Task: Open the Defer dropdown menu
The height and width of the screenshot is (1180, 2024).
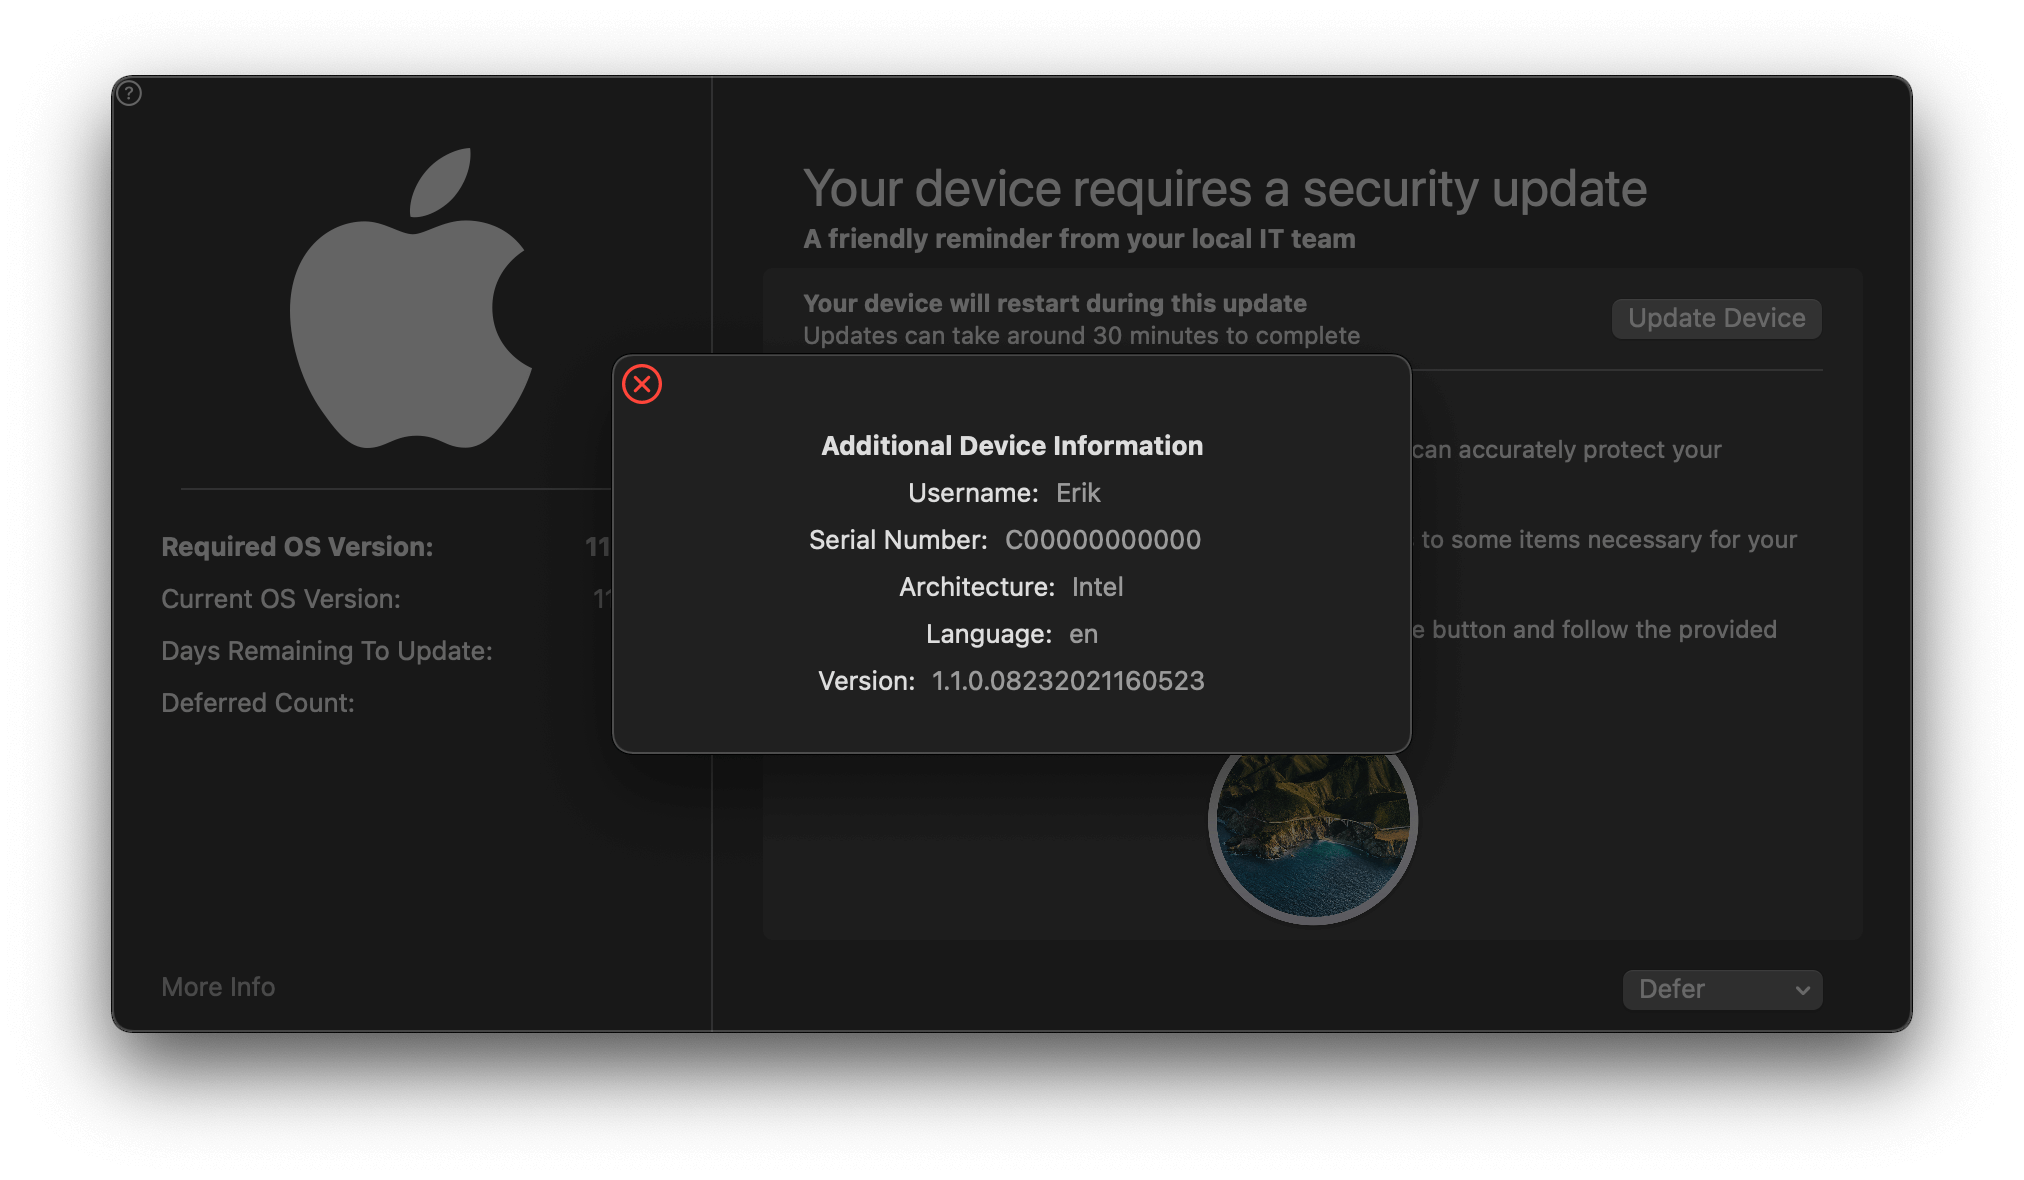Action: (x=1722, y=989)
